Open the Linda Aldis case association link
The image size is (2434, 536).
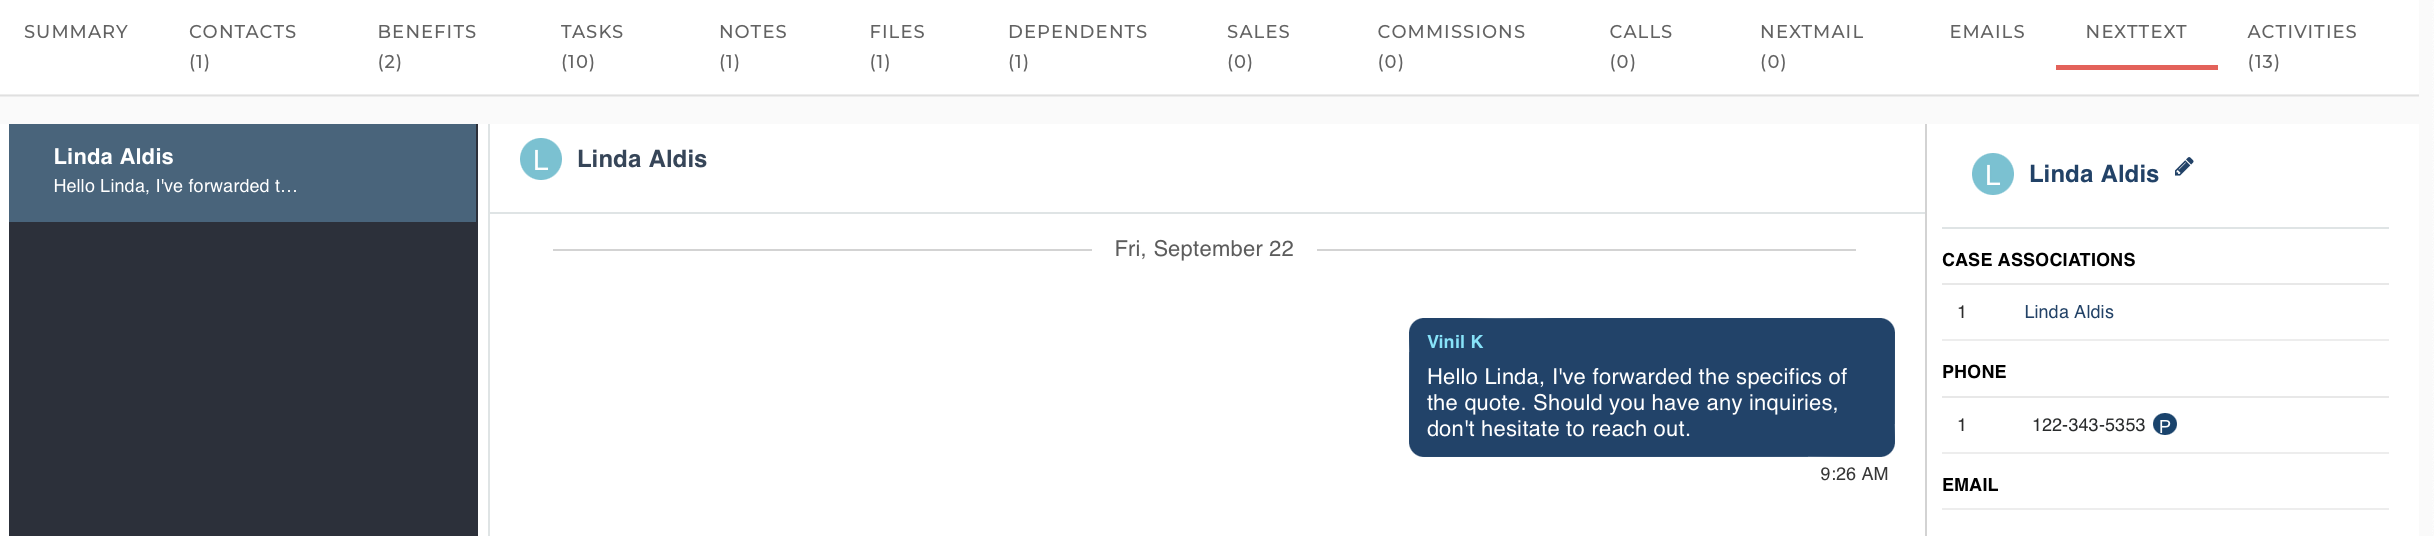2068,312
